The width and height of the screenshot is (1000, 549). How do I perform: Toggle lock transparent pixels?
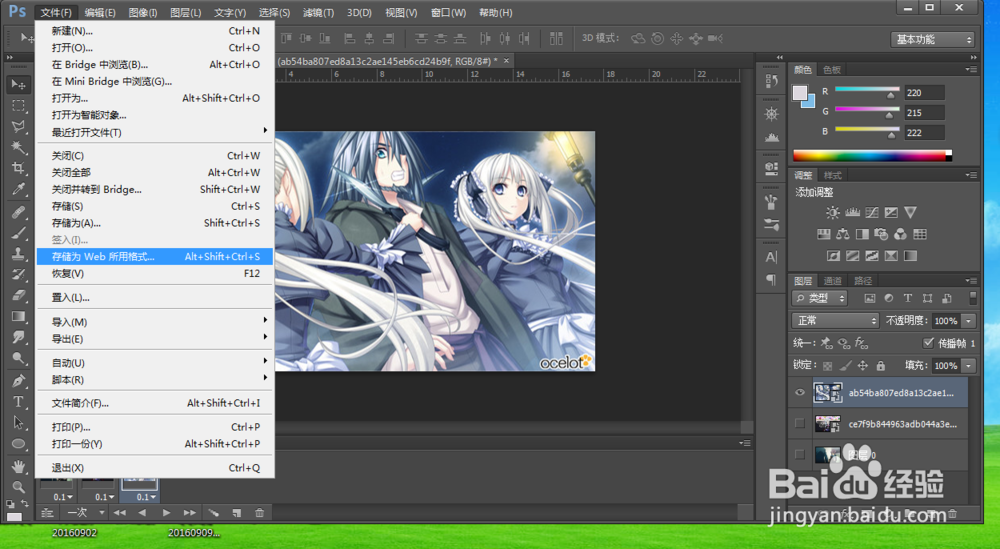click(x=827, y=365)
